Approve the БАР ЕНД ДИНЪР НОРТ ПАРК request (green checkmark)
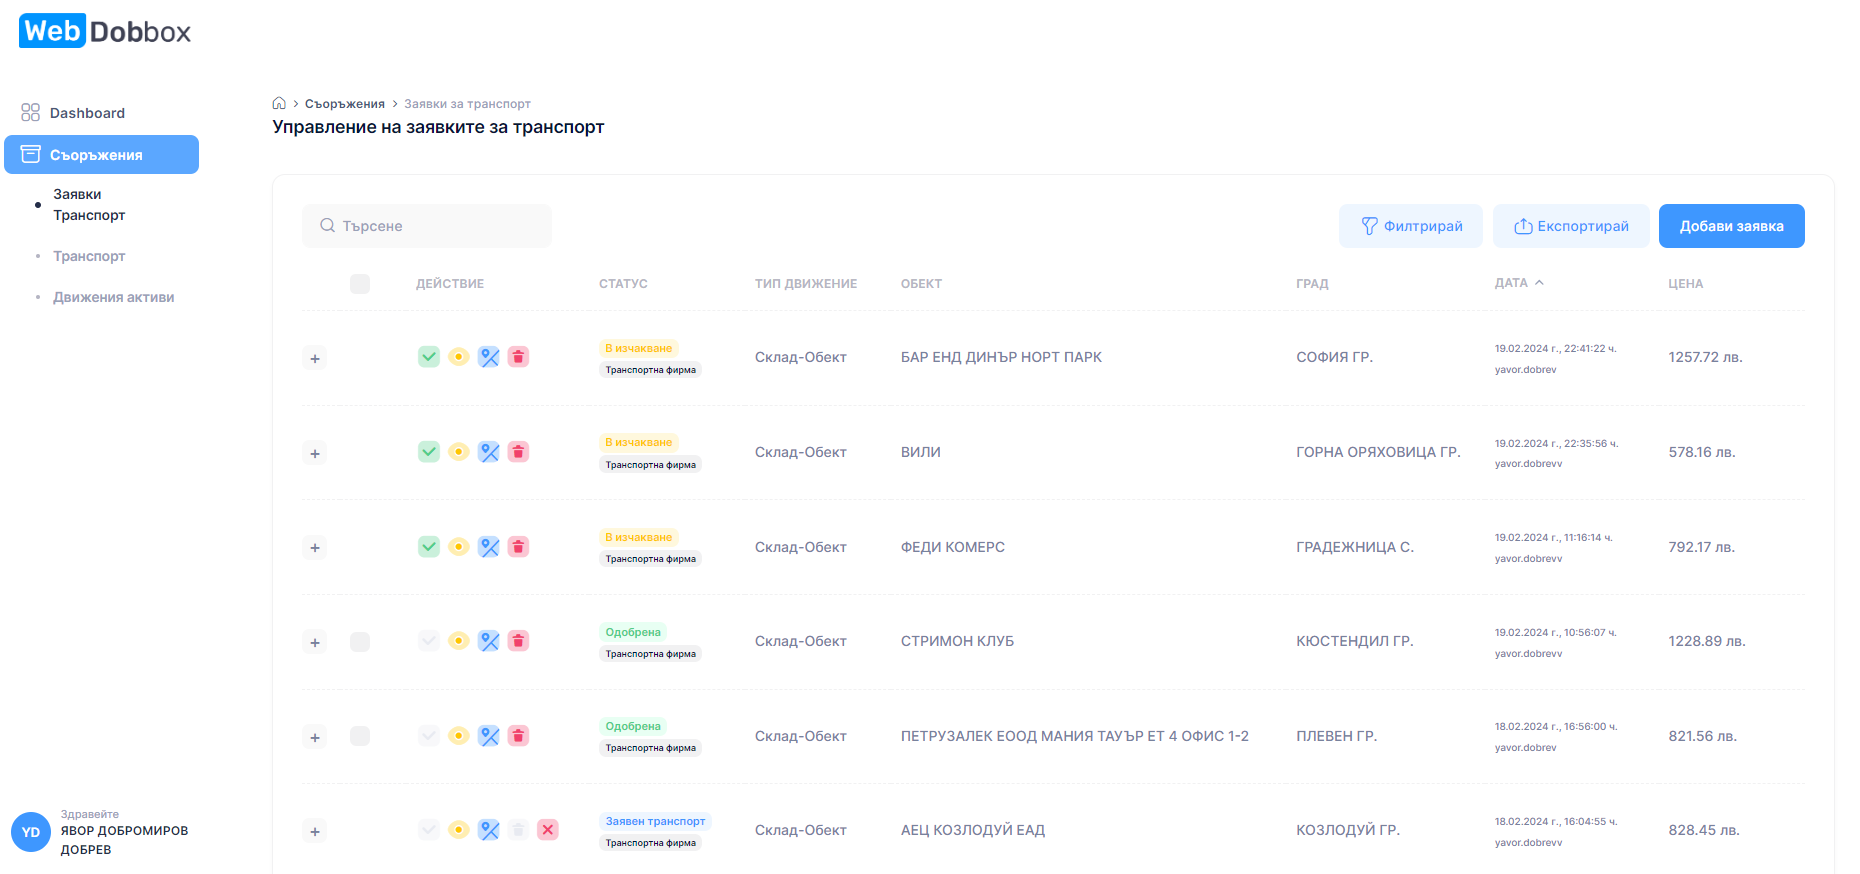 (428, 357)
